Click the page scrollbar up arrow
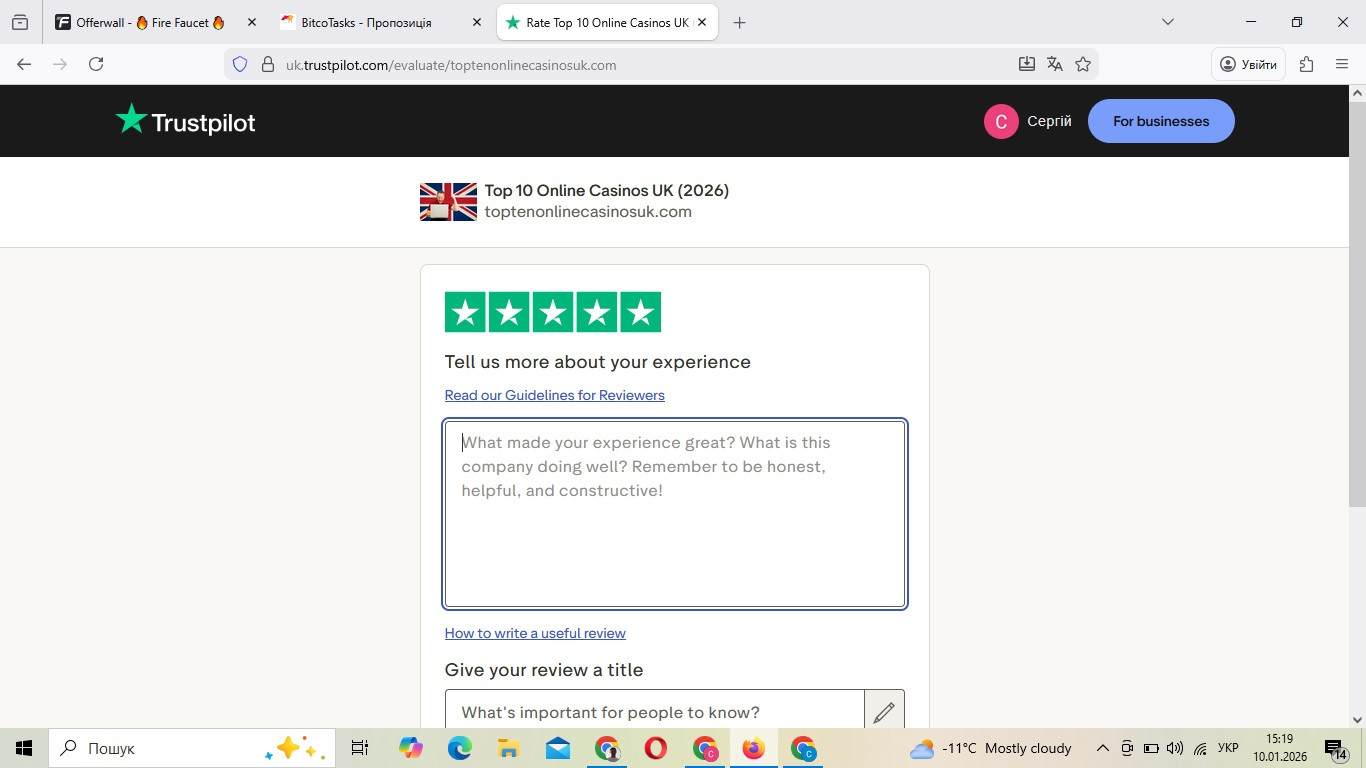Viewport: 1366px width, 768px height. click(1357, 94)
